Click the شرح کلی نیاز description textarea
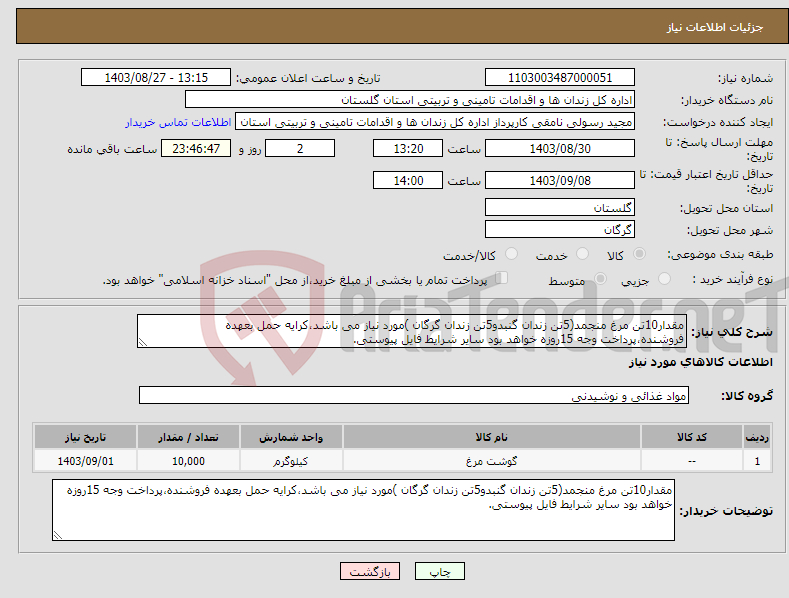 point(412,331)
